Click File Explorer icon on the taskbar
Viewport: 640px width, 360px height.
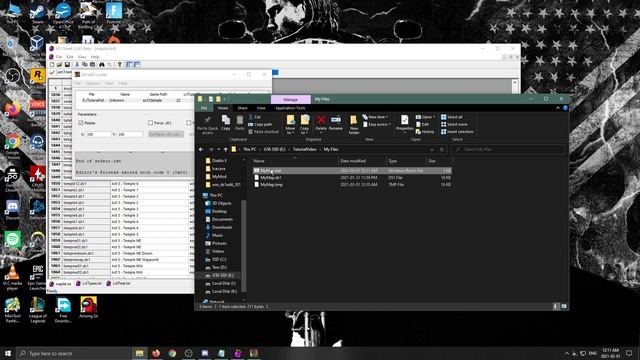[x=140, y=353]
